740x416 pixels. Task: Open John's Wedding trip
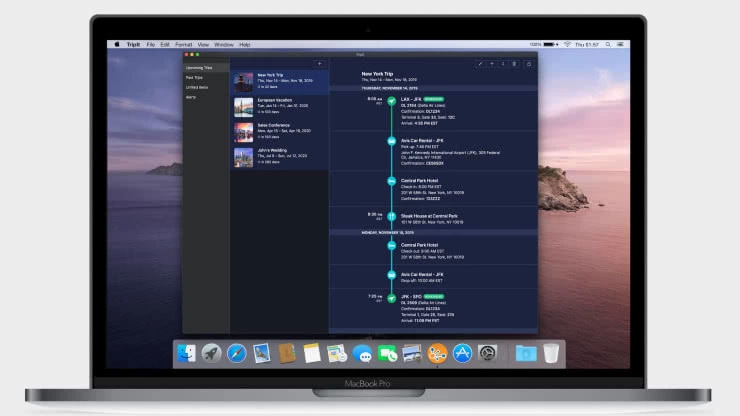pos(279,157)
